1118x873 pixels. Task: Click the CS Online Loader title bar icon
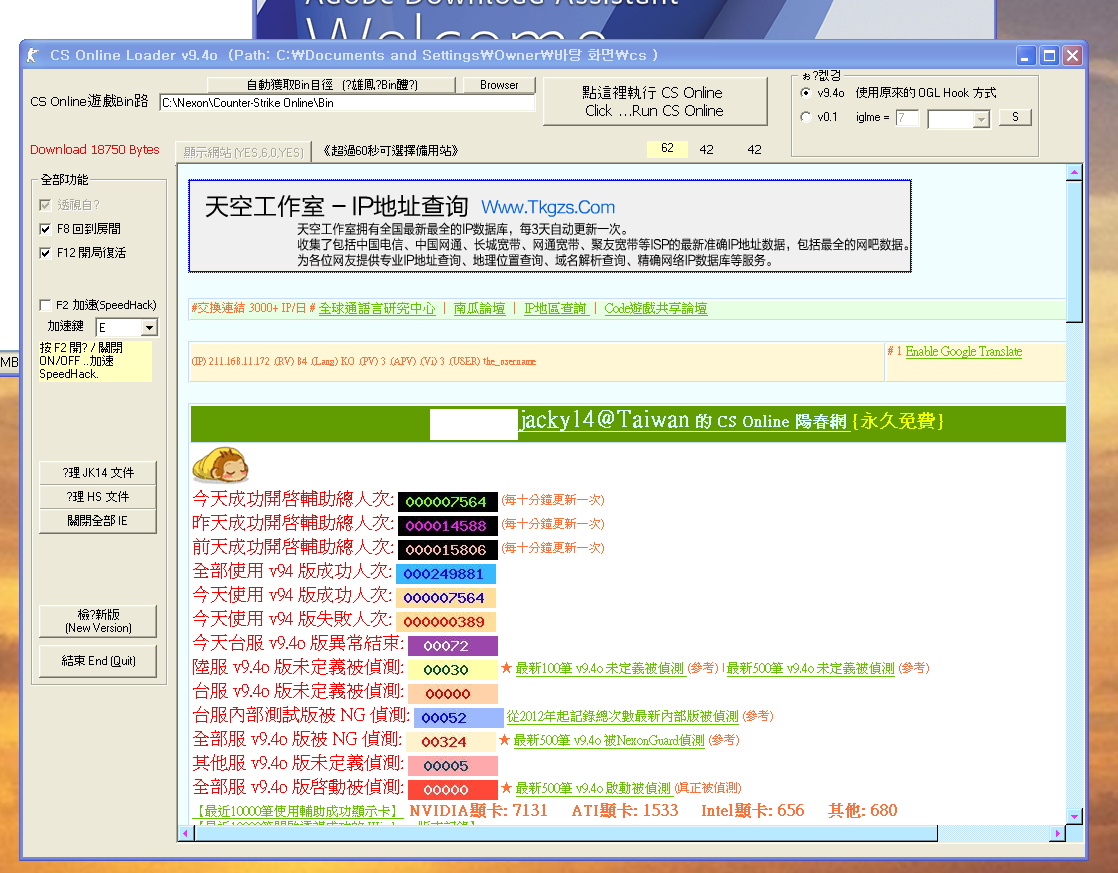33,55
